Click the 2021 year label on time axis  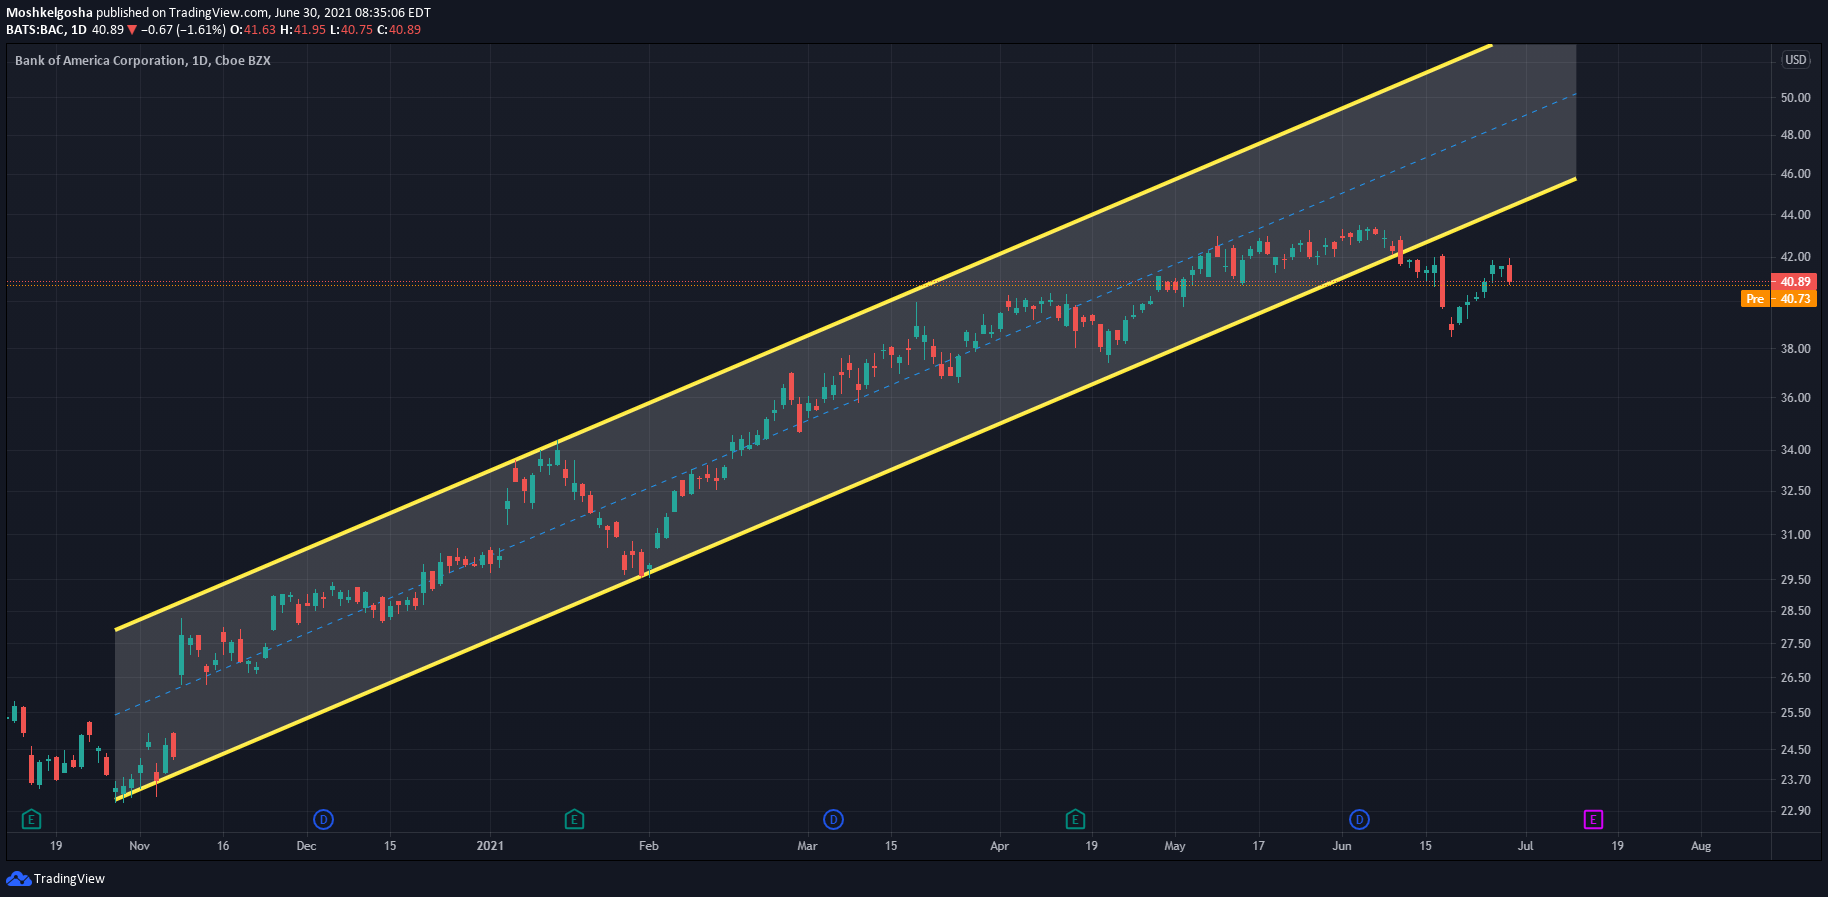[490, 846]
